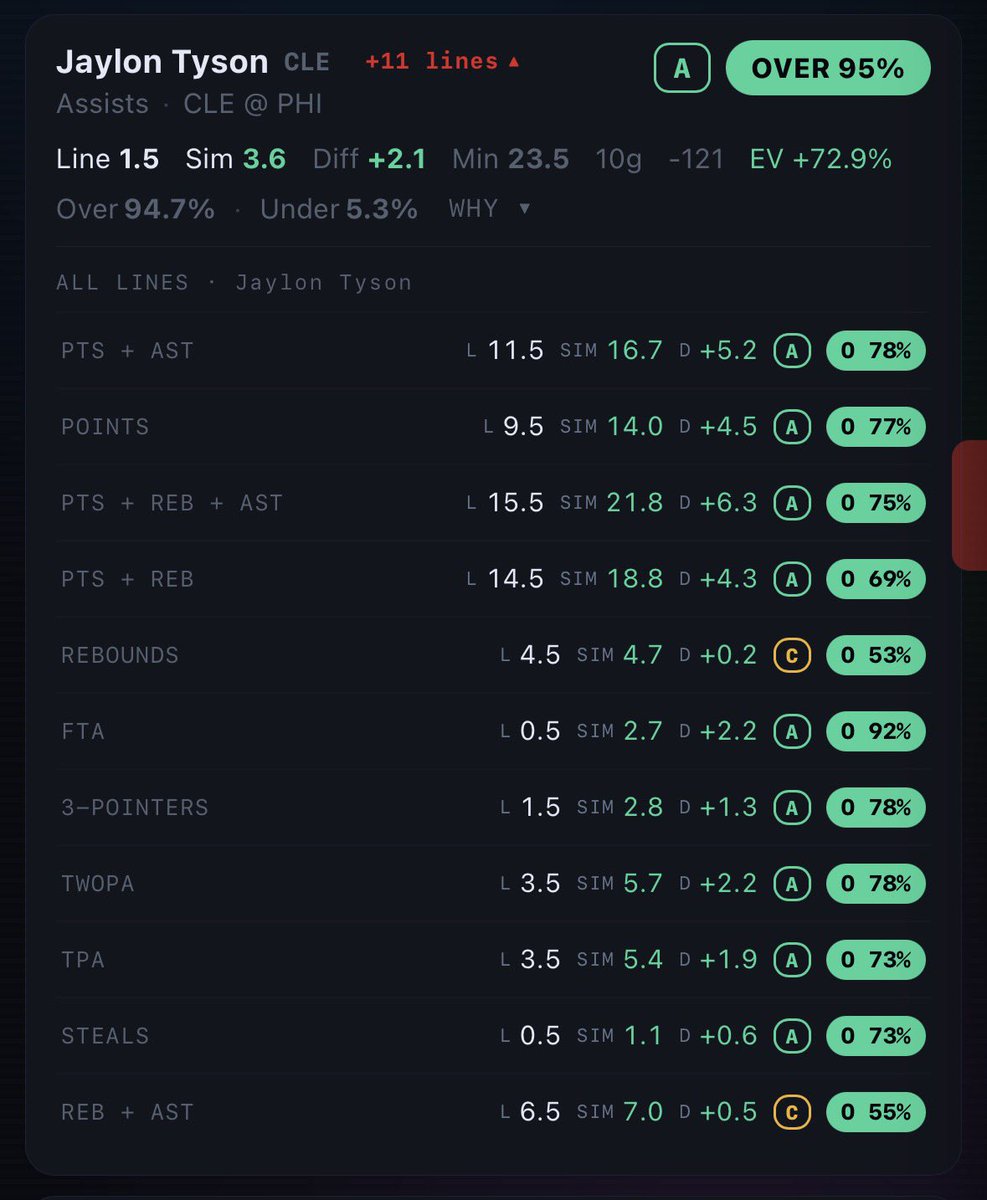Click the D +6.3 diff value
The height and width of the screenshot is (1200, 987).
718,503
